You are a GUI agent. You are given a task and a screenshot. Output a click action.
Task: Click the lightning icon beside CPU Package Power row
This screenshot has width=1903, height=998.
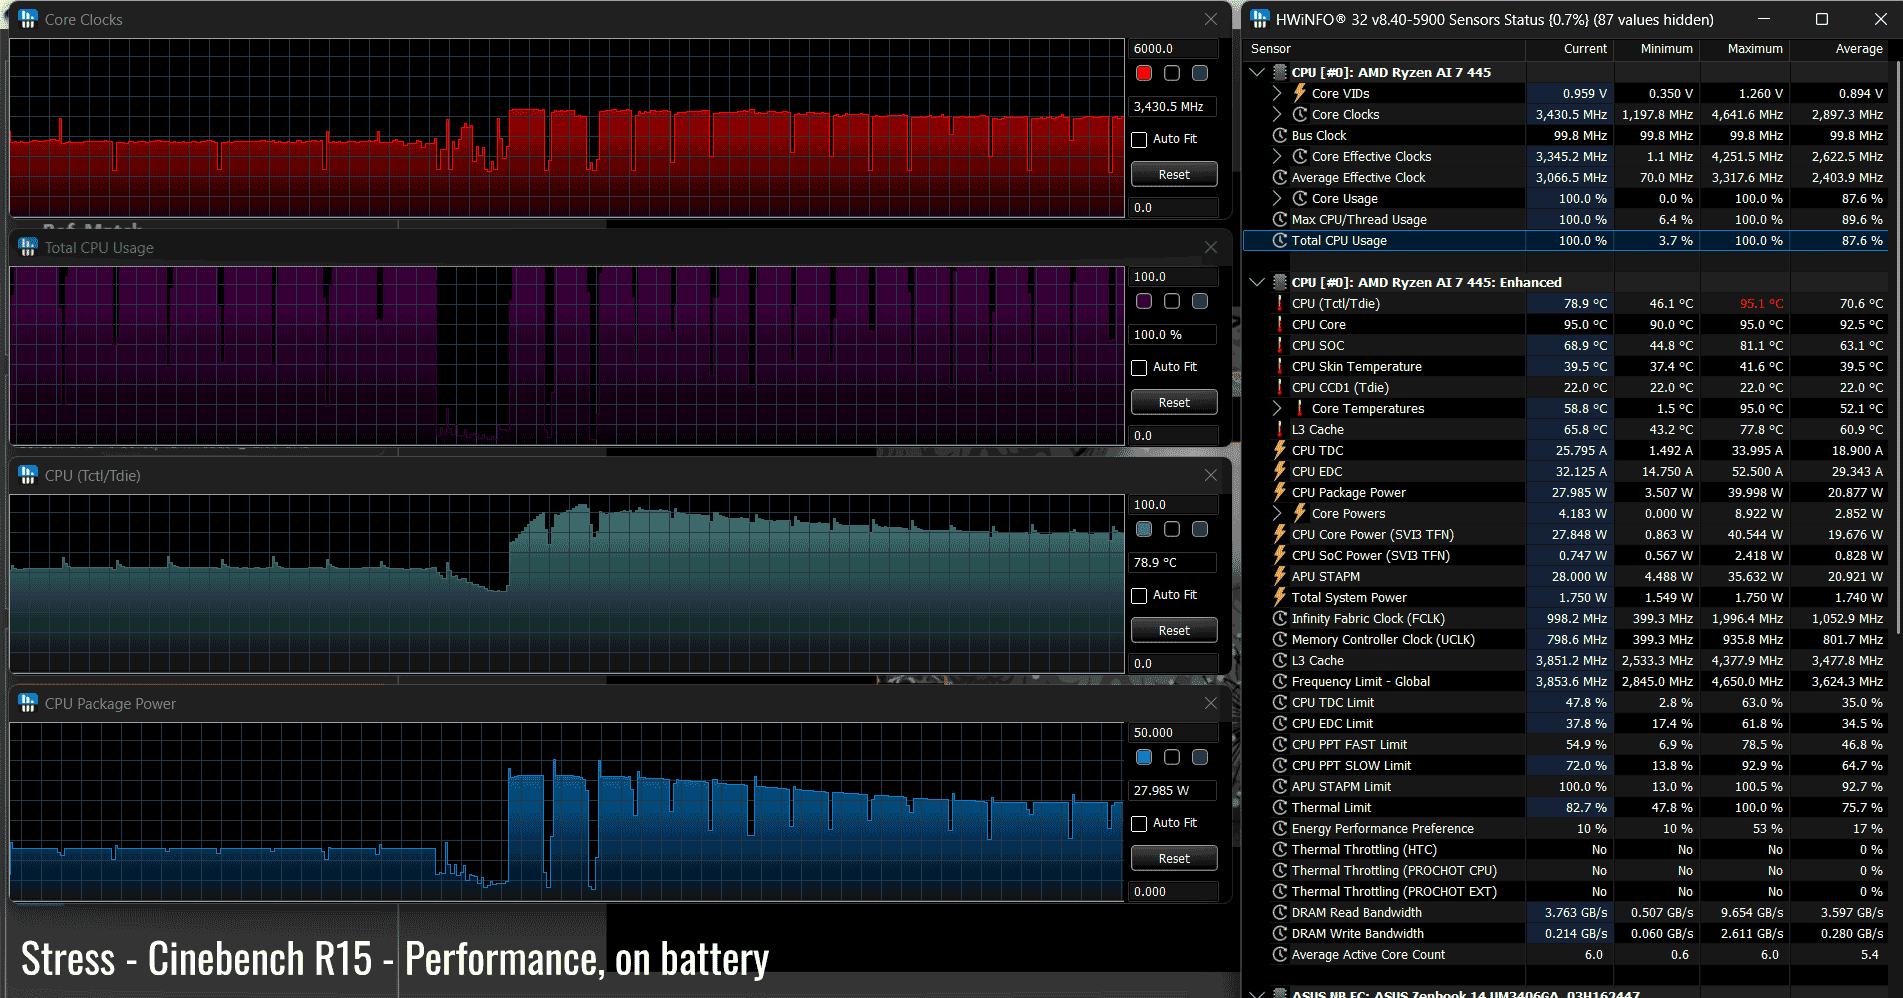1280,492
